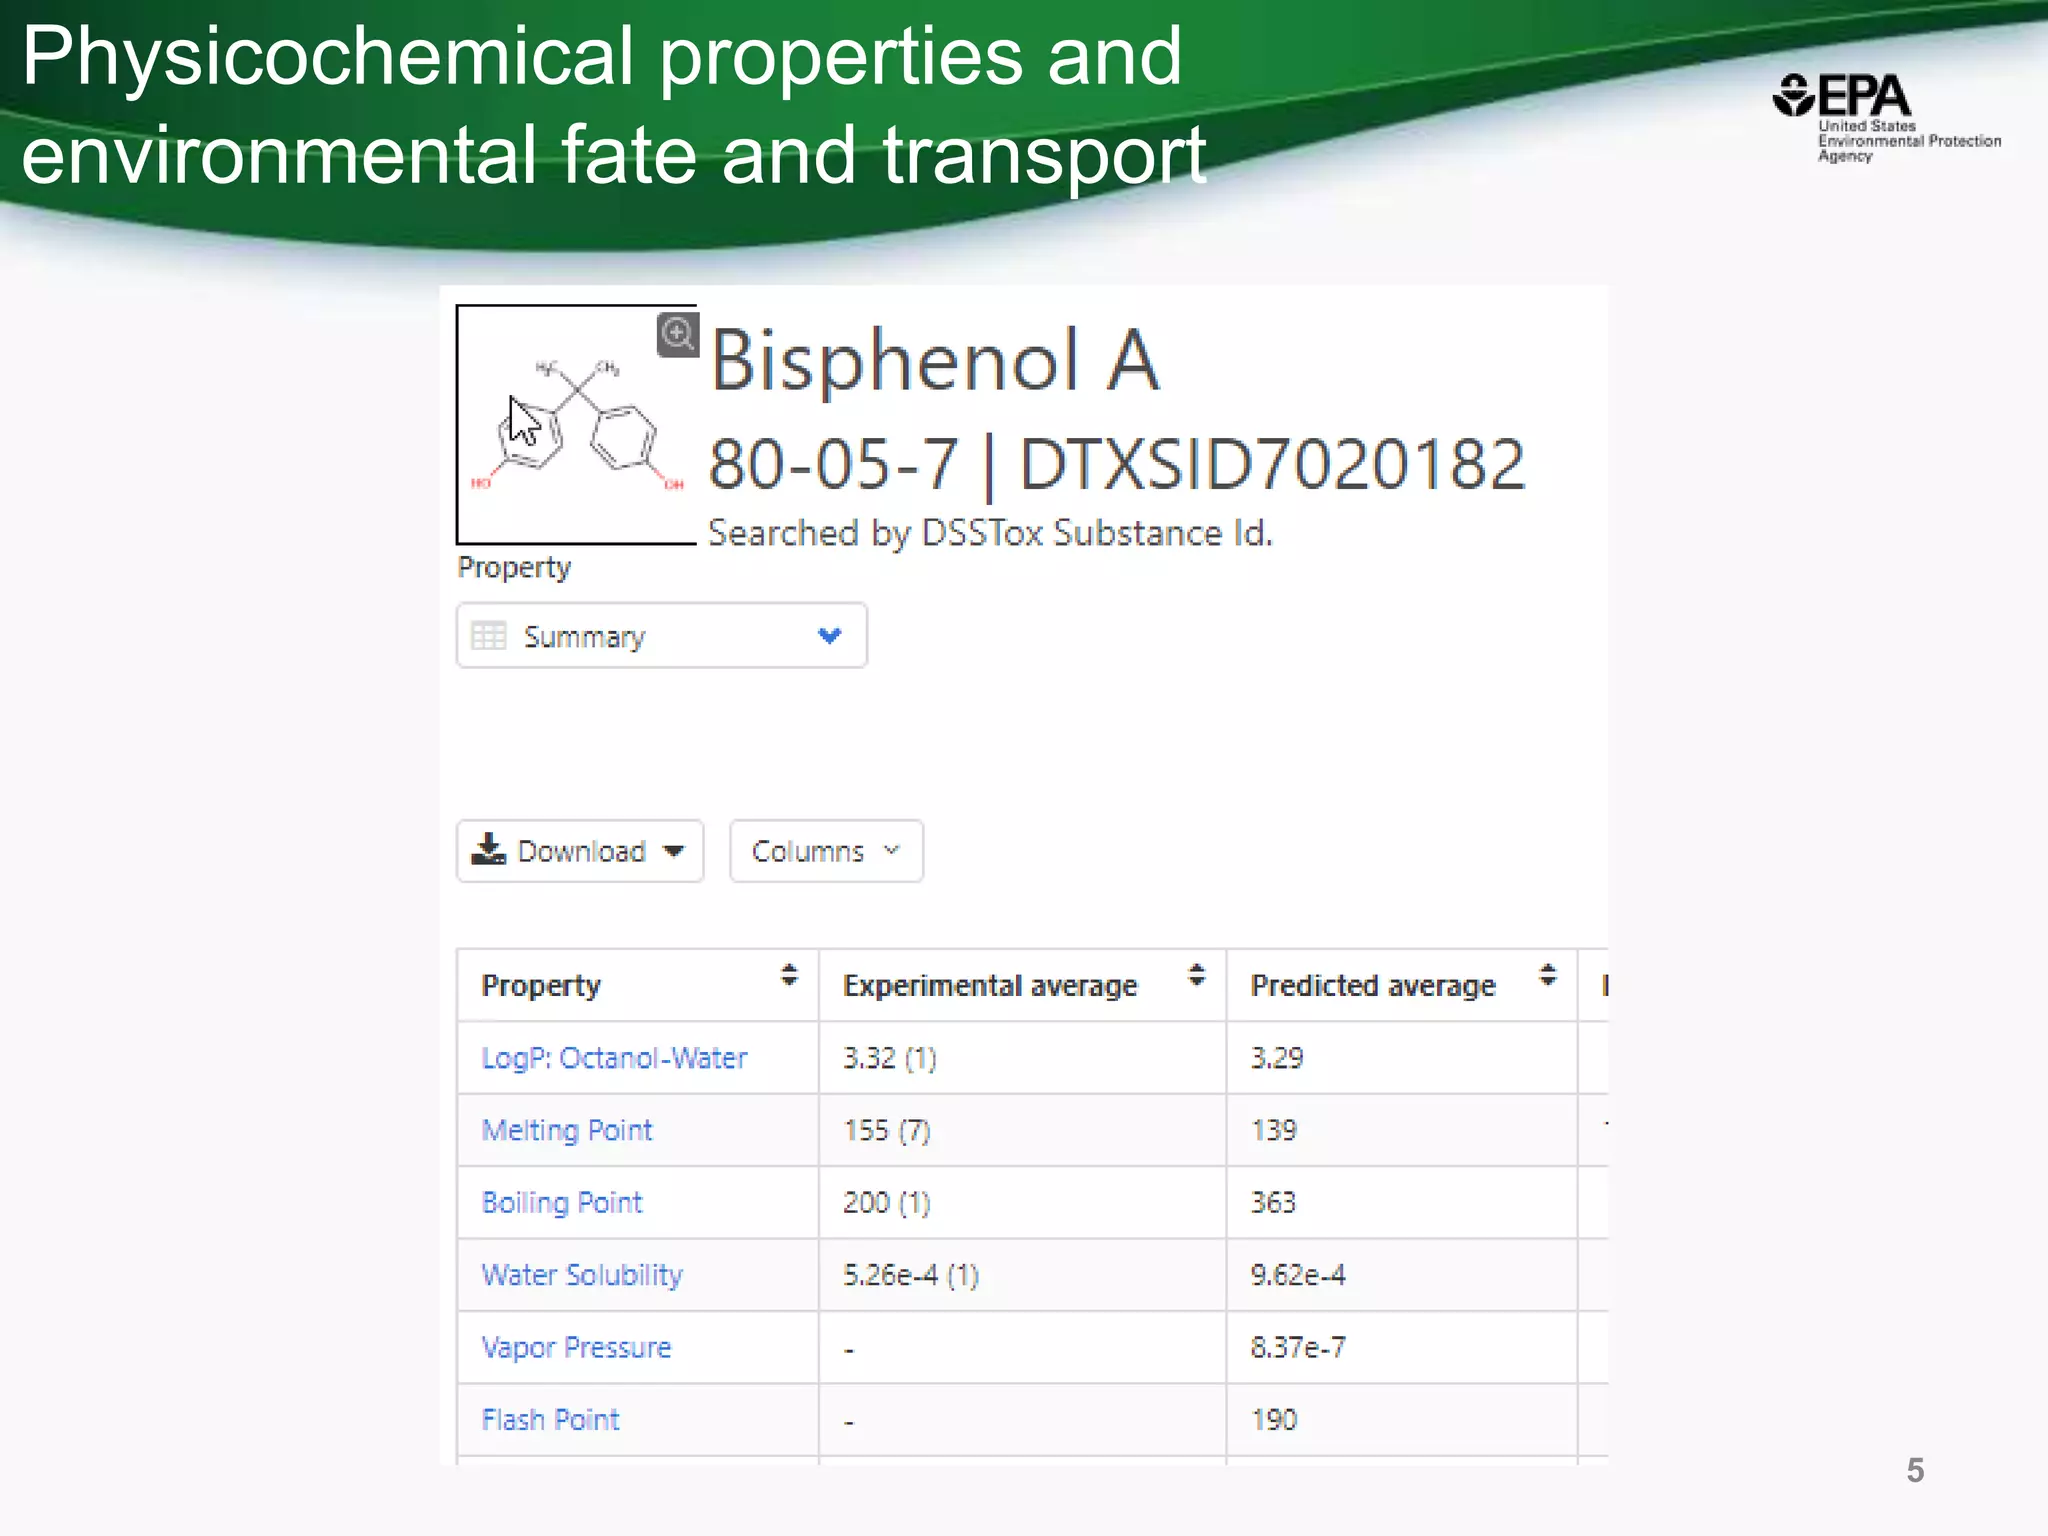
Task: Click the predicted value 139
Action: point(1274,1130)
